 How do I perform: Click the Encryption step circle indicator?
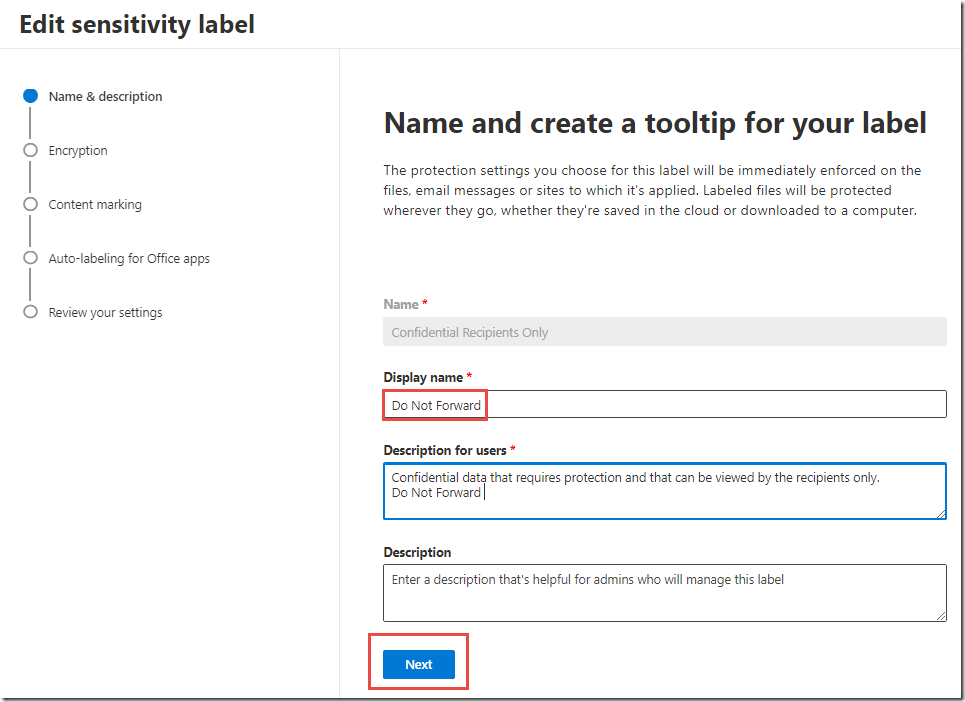pos(30,151)
